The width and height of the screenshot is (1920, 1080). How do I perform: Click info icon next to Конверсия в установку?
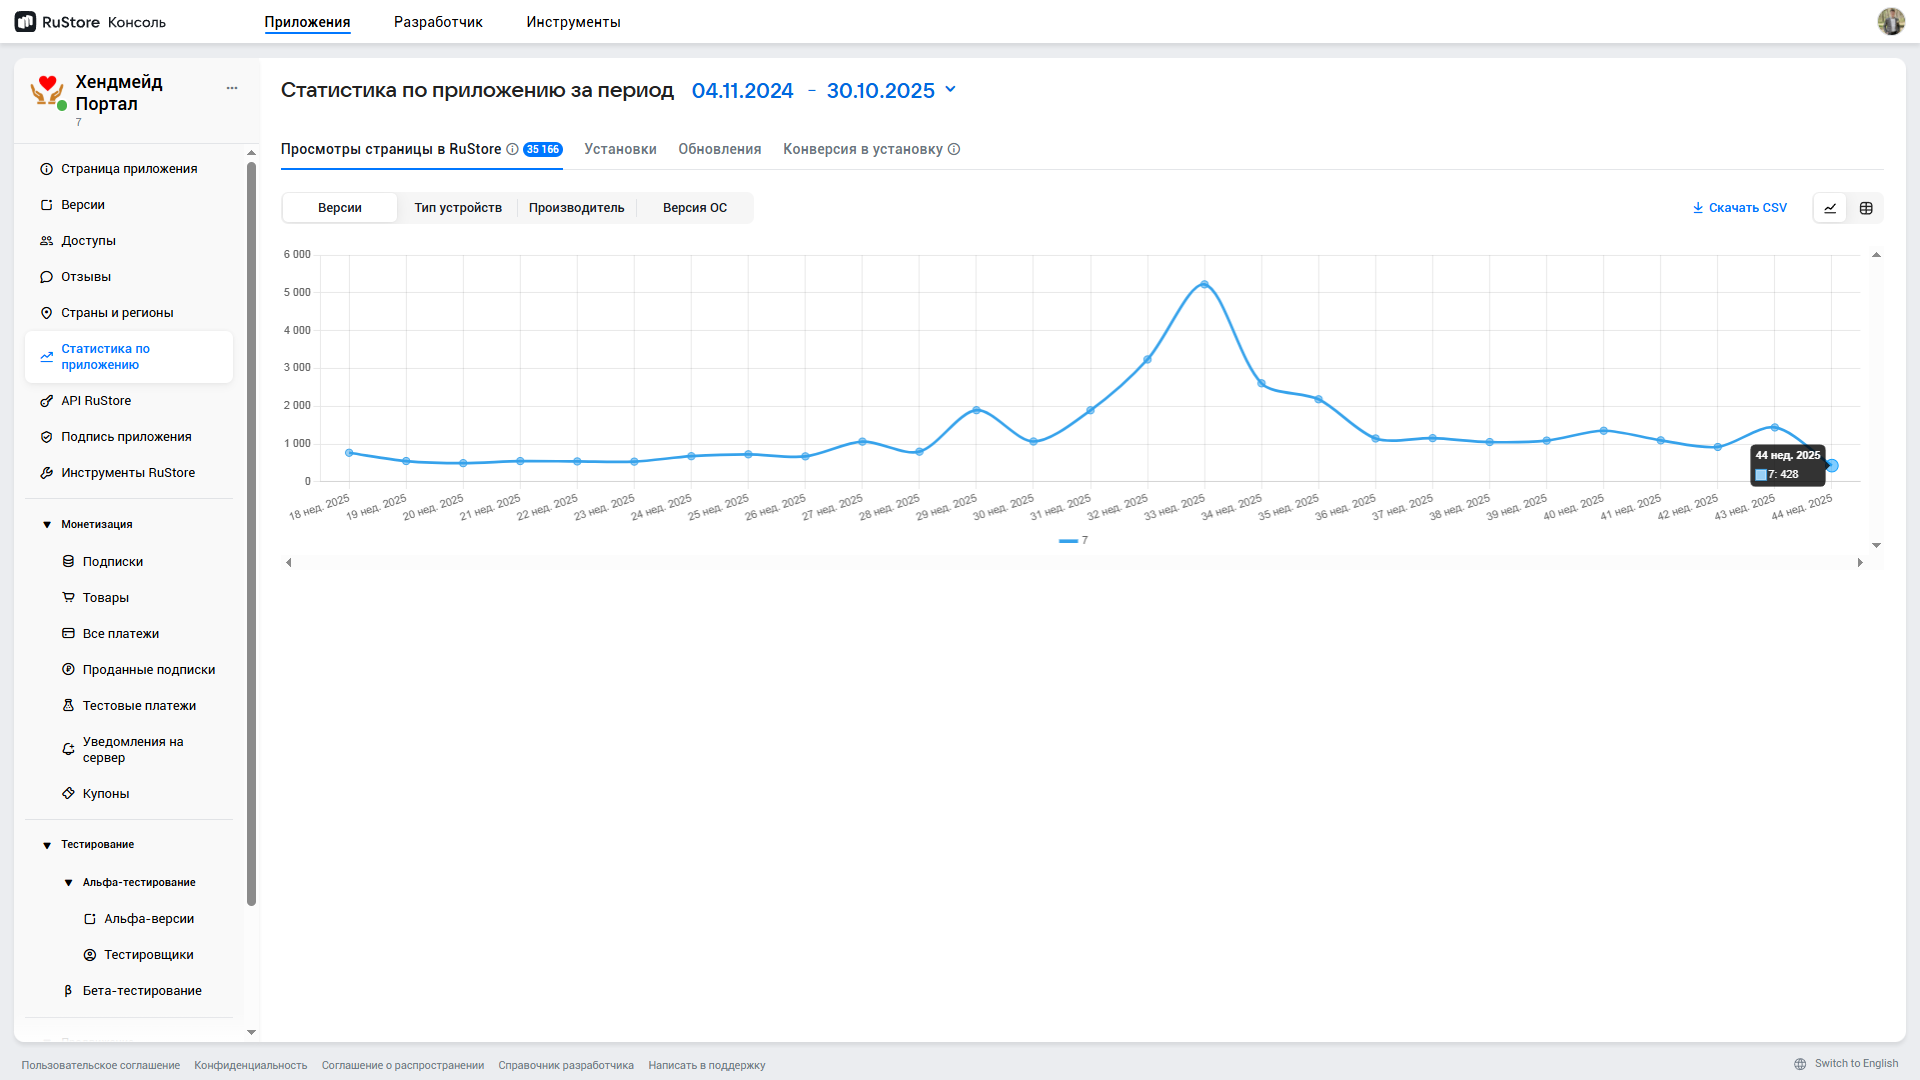pyautogui.click(x=954, y=149)
